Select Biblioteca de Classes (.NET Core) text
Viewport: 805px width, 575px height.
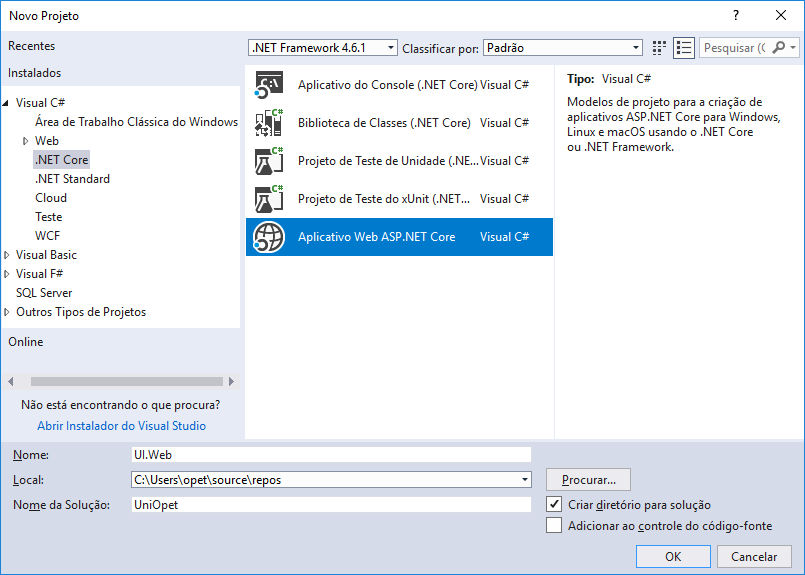[x=384, y=123]
